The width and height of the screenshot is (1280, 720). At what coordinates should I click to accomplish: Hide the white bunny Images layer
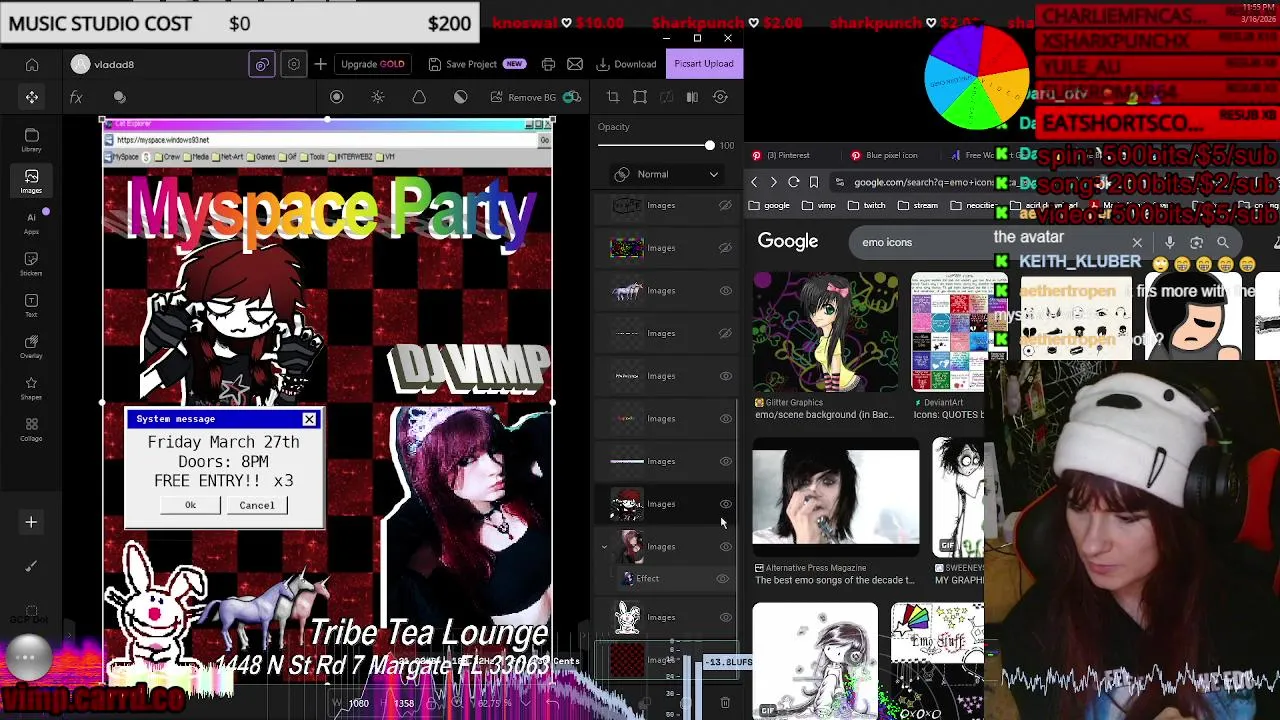pos(726,617)
